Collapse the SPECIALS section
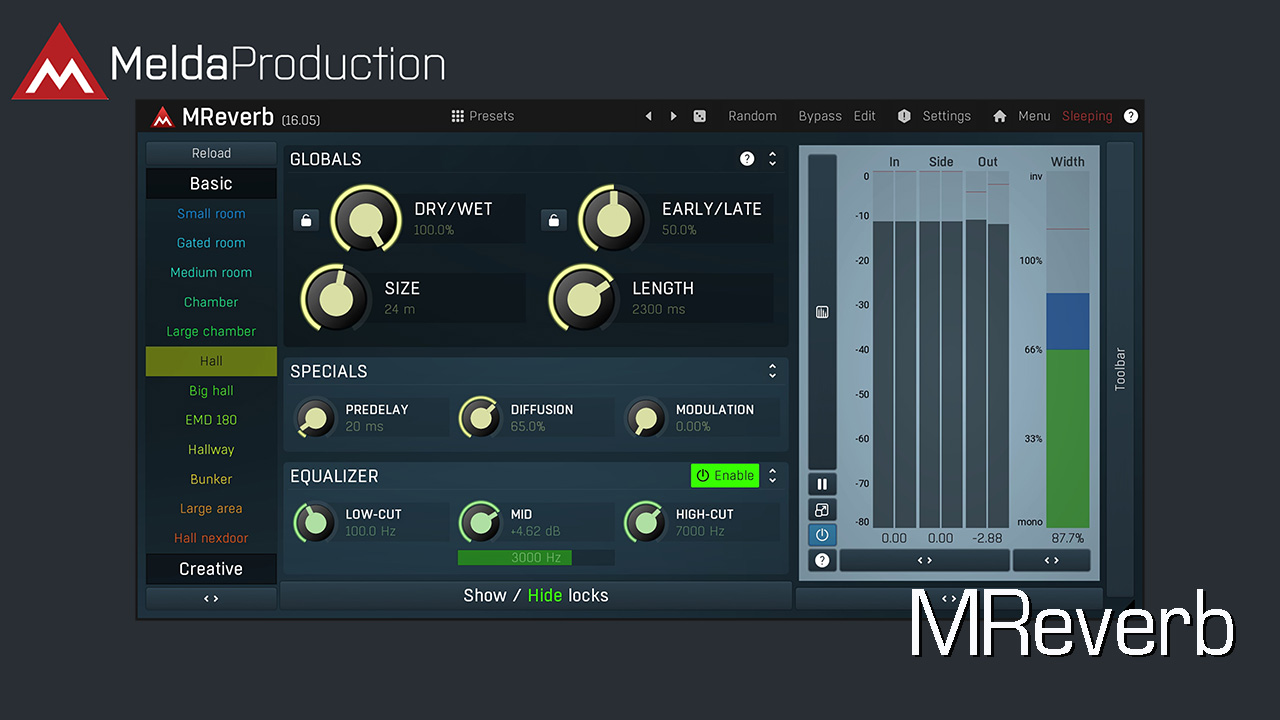This screenshot has width=1280, height=720. [x=772, y=371]
